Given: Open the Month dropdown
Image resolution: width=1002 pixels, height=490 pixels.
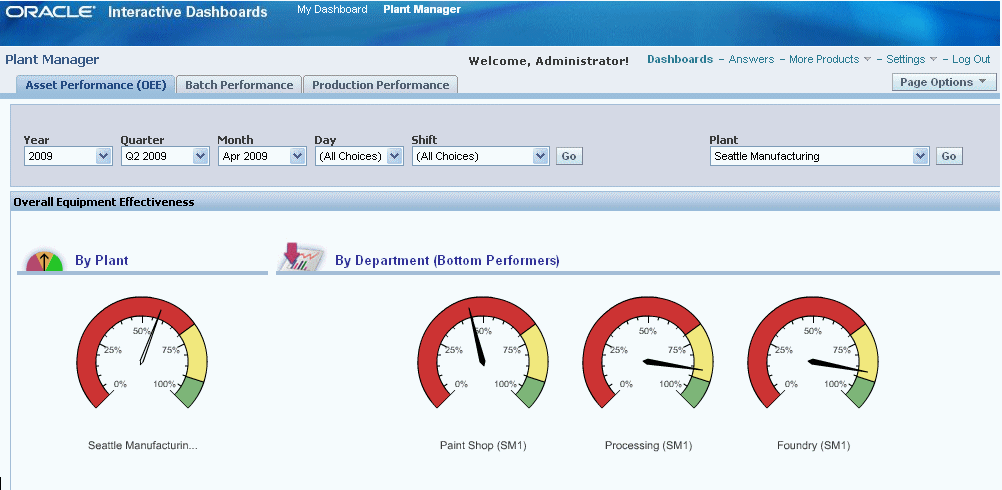Looking at the screenshot, I should coord(262,157).
